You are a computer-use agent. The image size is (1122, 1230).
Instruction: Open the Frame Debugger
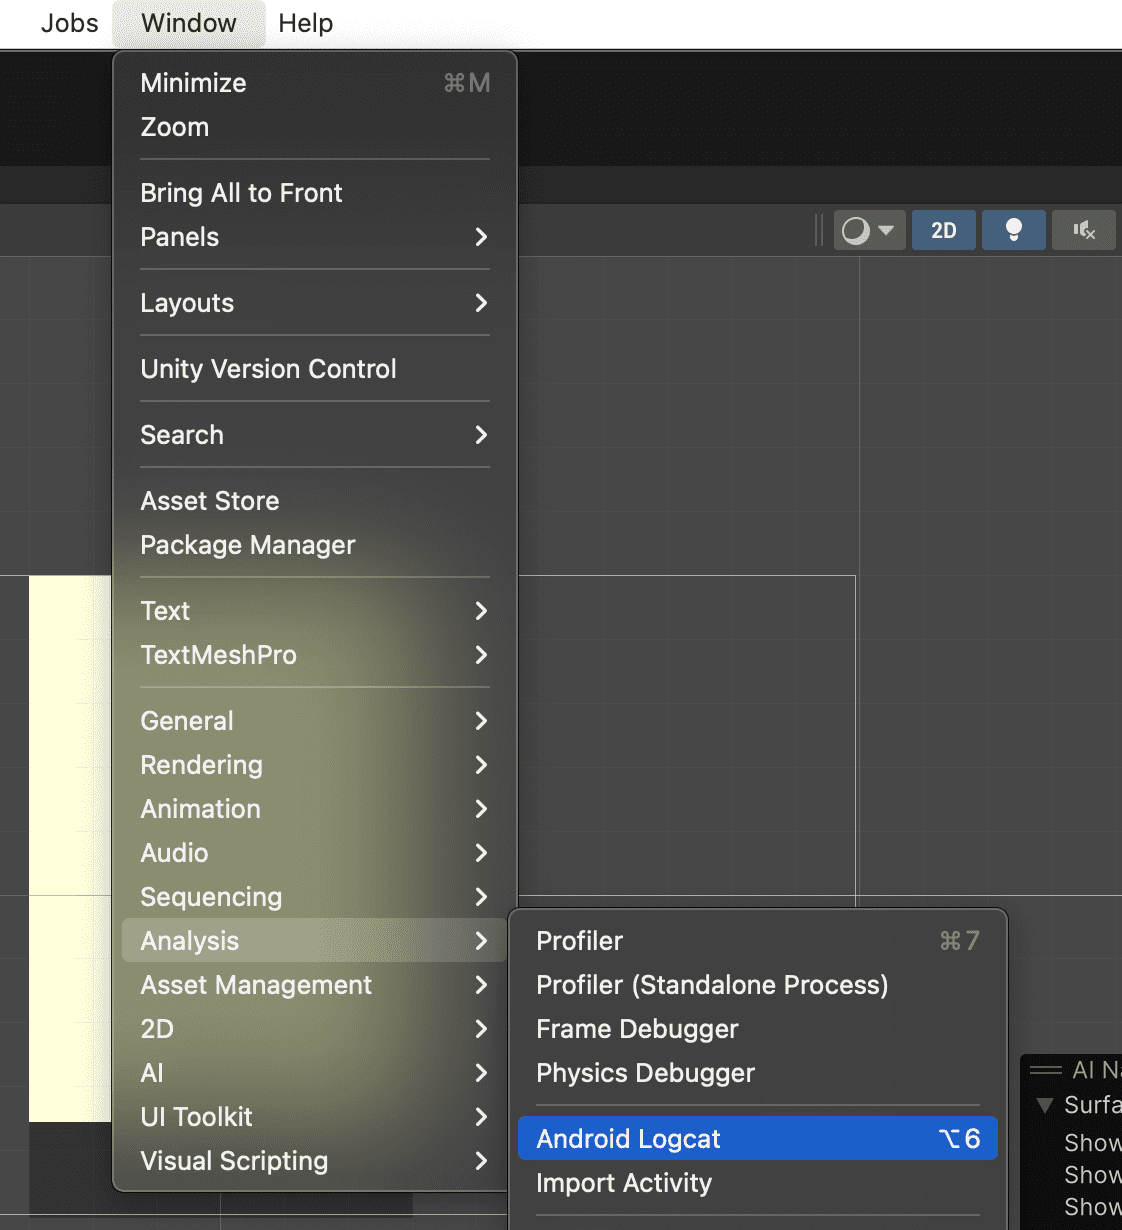point(758,1029)
